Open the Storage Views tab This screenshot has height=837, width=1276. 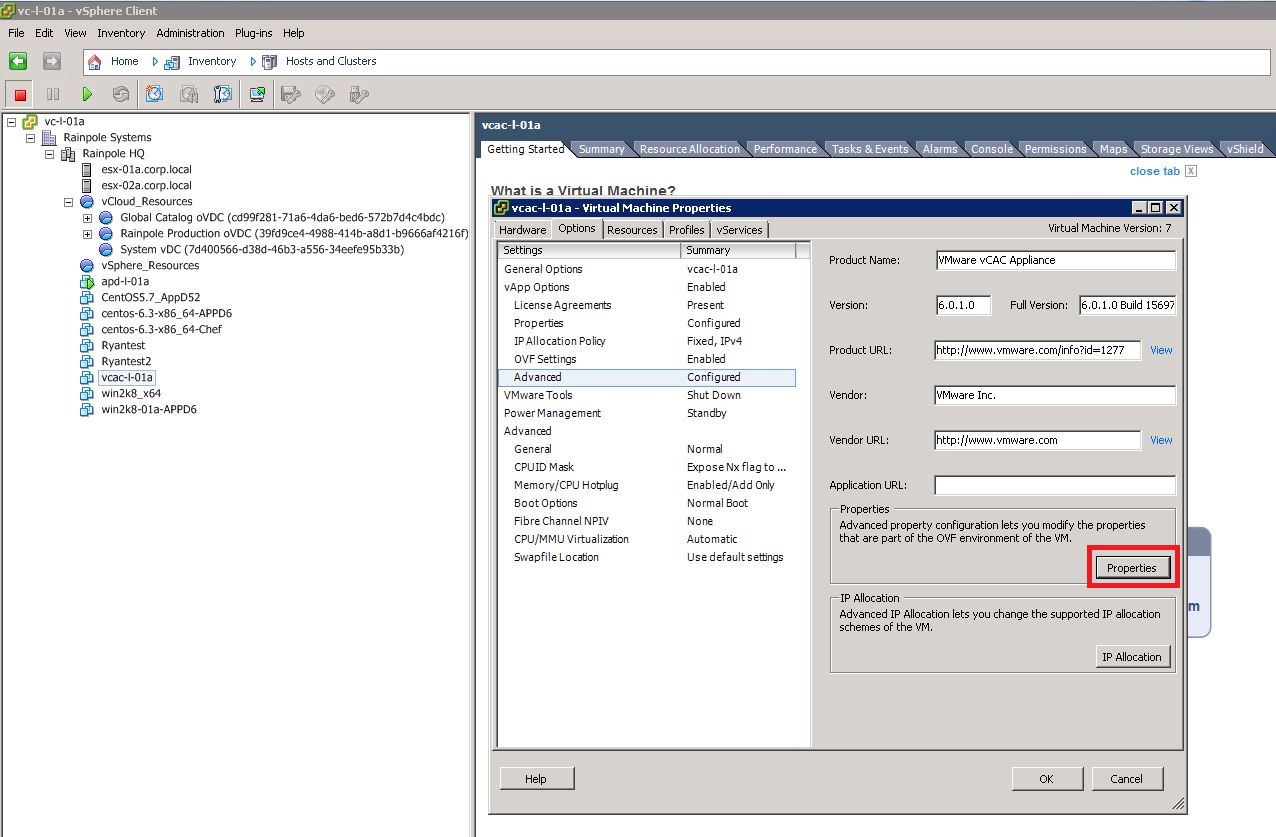[1177, 149]
